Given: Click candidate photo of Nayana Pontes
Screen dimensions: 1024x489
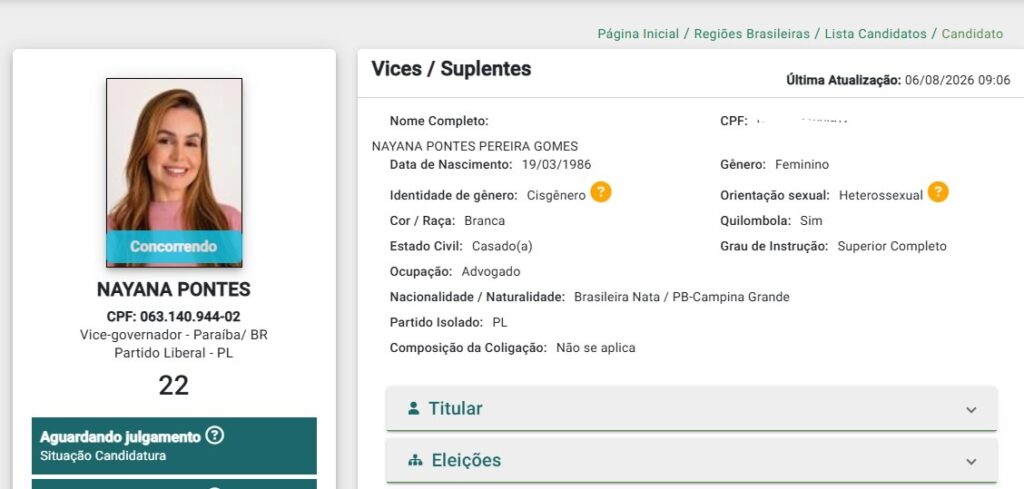Looking at the screenshot, I should pyautogui.click(x=174, y=173).
